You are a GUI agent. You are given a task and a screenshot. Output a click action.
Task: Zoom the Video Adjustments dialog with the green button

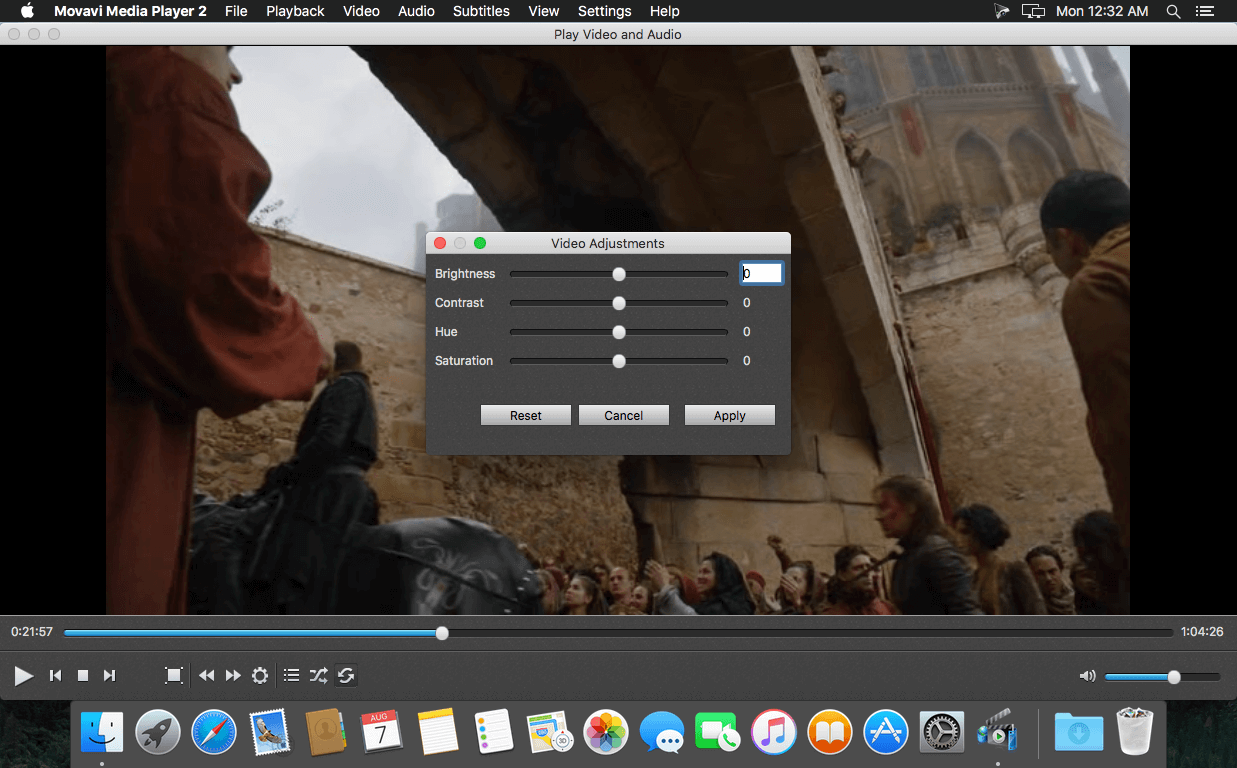point(480,243)
